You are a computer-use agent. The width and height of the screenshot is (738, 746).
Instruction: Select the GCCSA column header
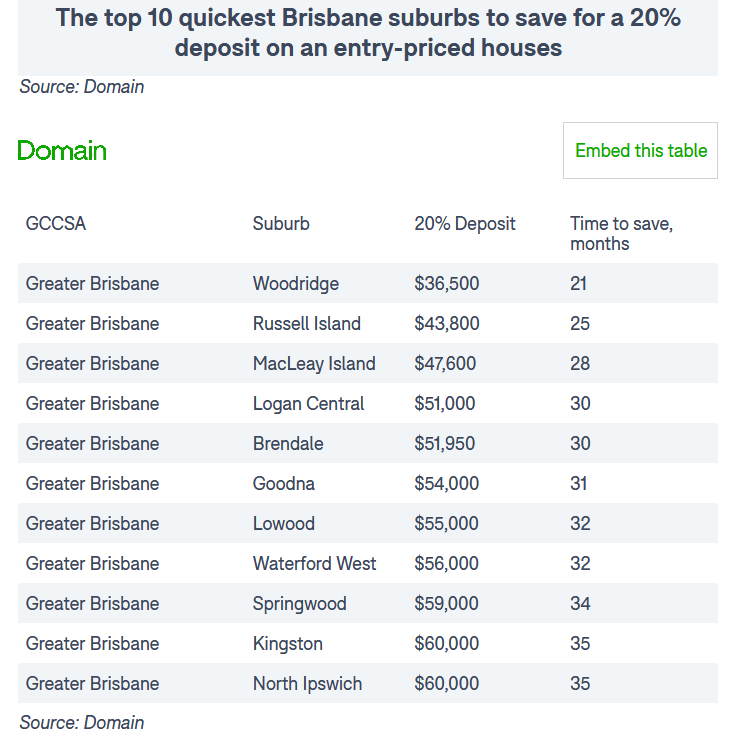56,224
